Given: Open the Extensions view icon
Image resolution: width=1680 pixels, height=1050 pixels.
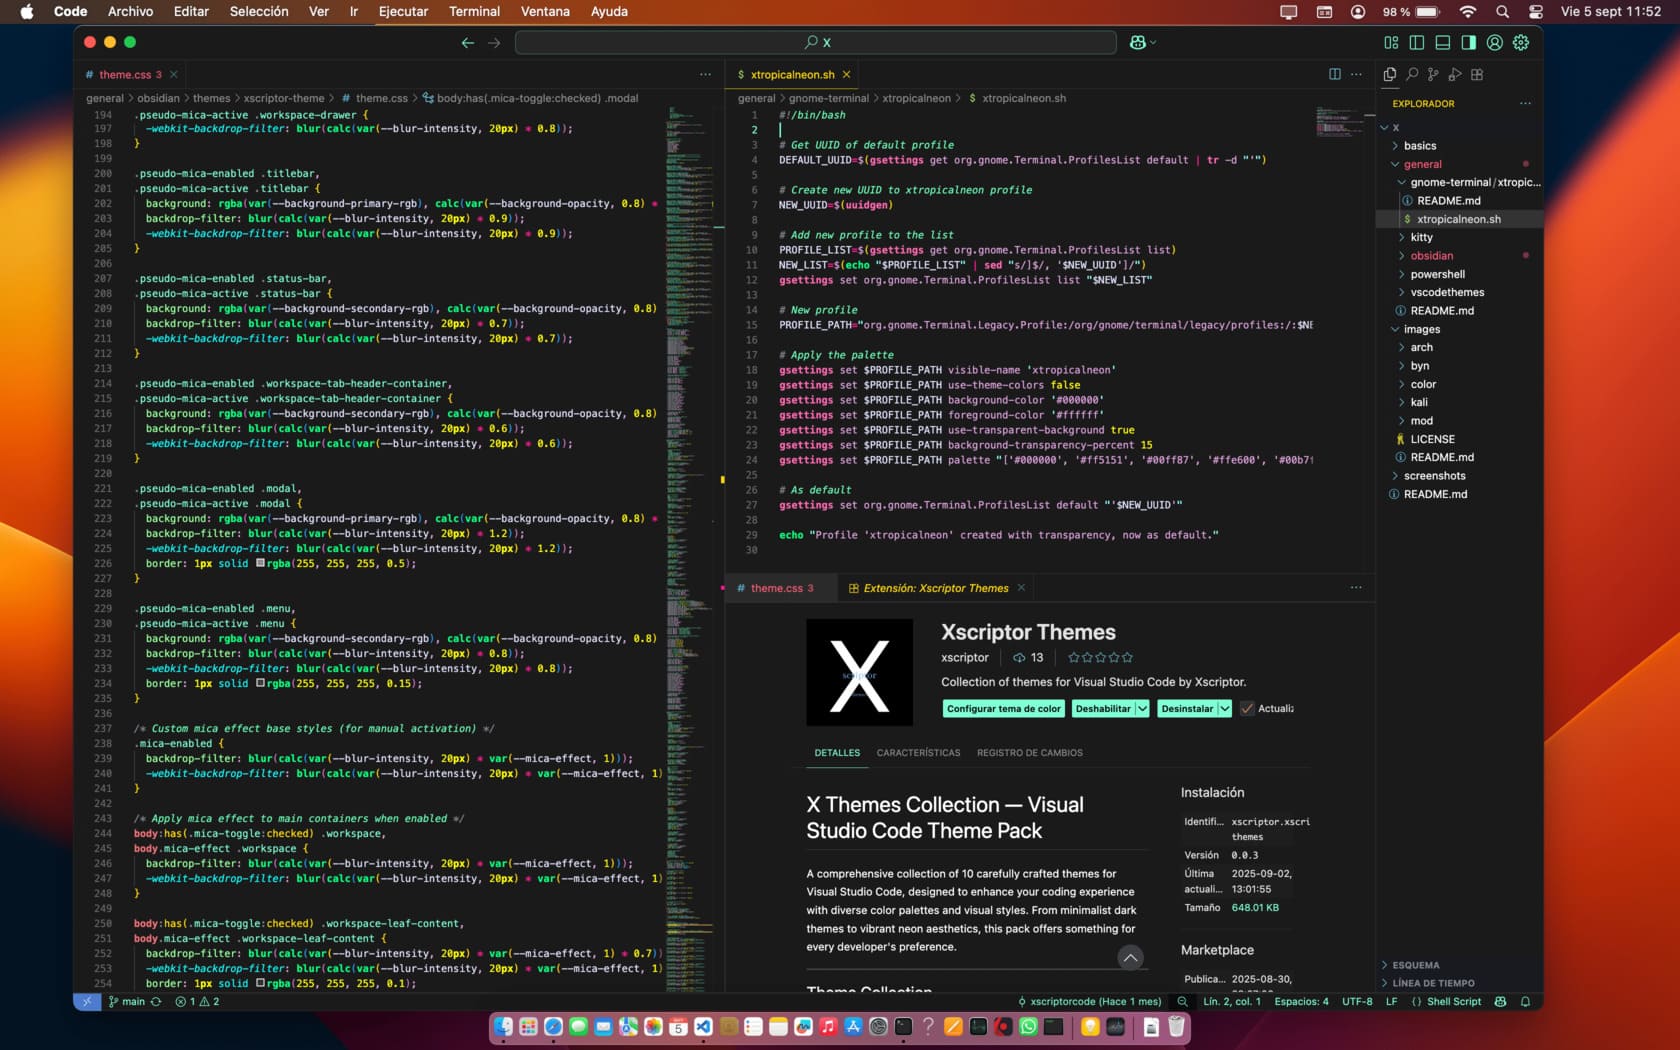Looking at the screenshot, I should point(1477,74).
